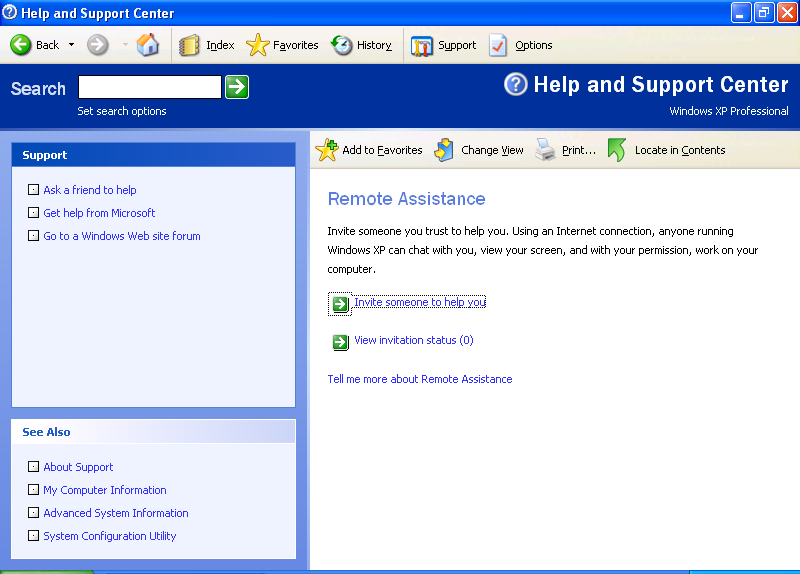Click the Print... label
The width and height of the screenshot is (800, 574).
(x=579, y=150)
